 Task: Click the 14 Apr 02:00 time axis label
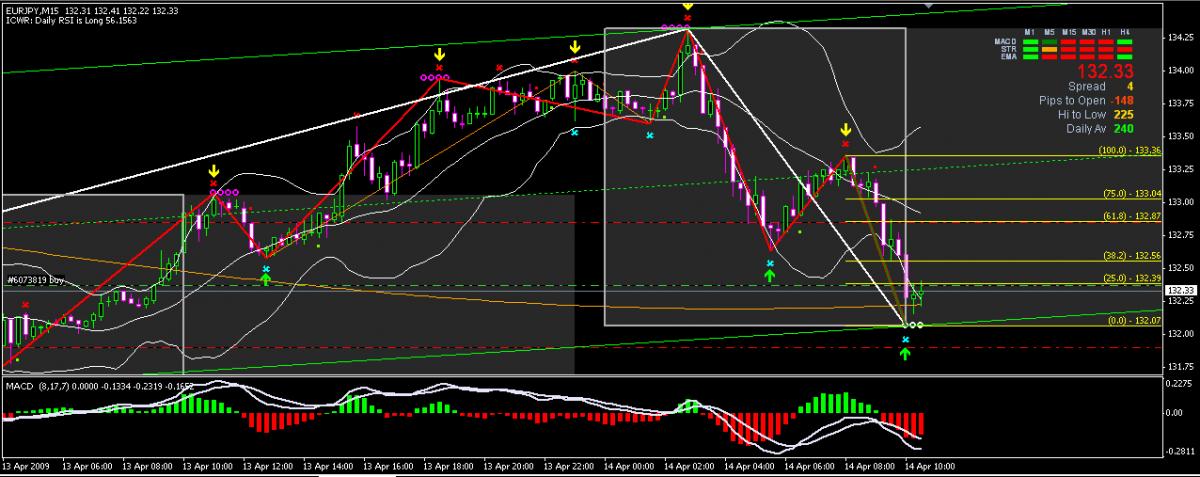coord(688,468)
